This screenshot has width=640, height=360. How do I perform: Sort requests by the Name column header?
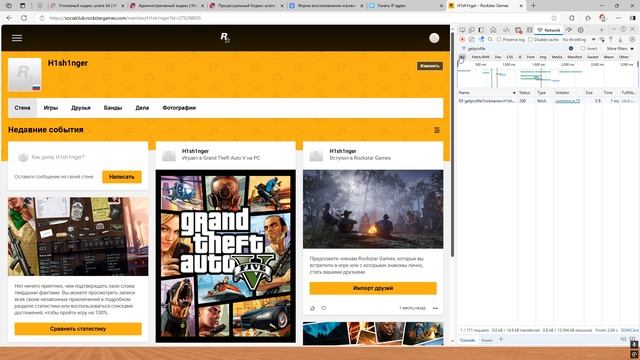[487, 93]
